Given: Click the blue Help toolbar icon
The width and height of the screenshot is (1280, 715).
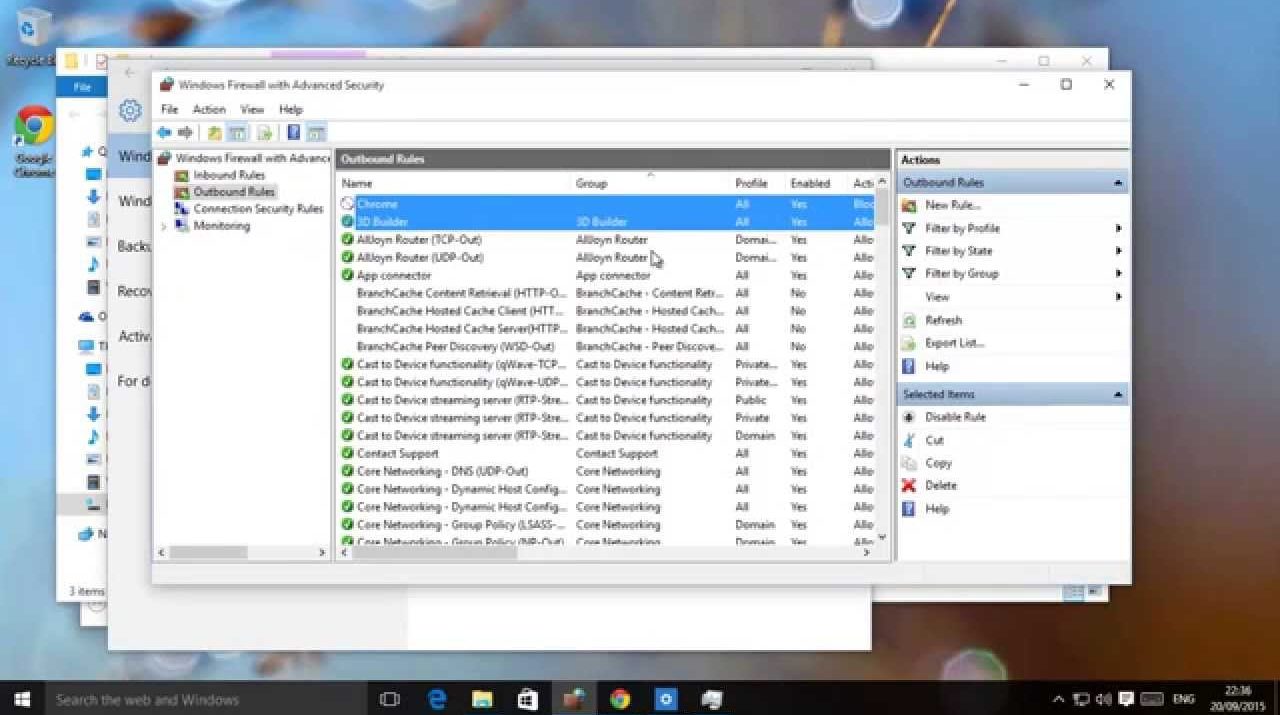Looking at the screenshot, I should click(x=293, y=133).
